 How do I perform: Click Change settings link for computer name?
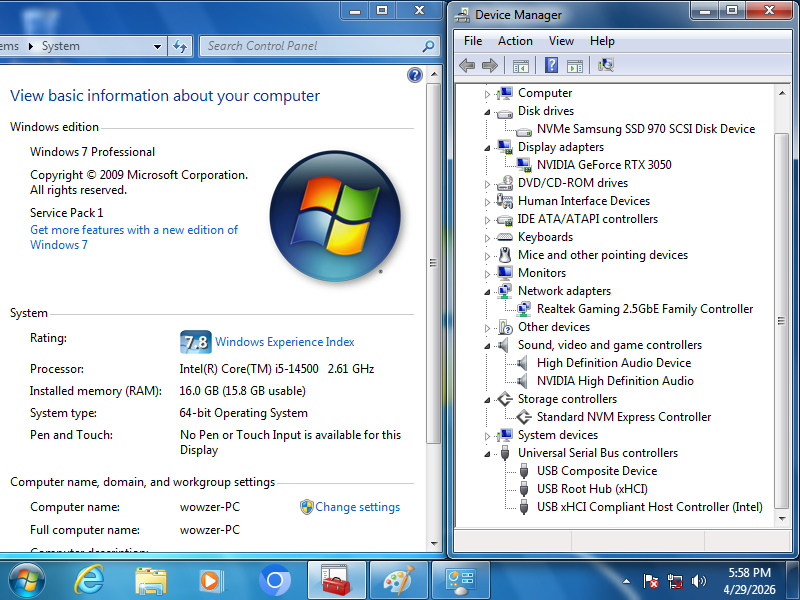pyautogui.click(x=357, y=507)
